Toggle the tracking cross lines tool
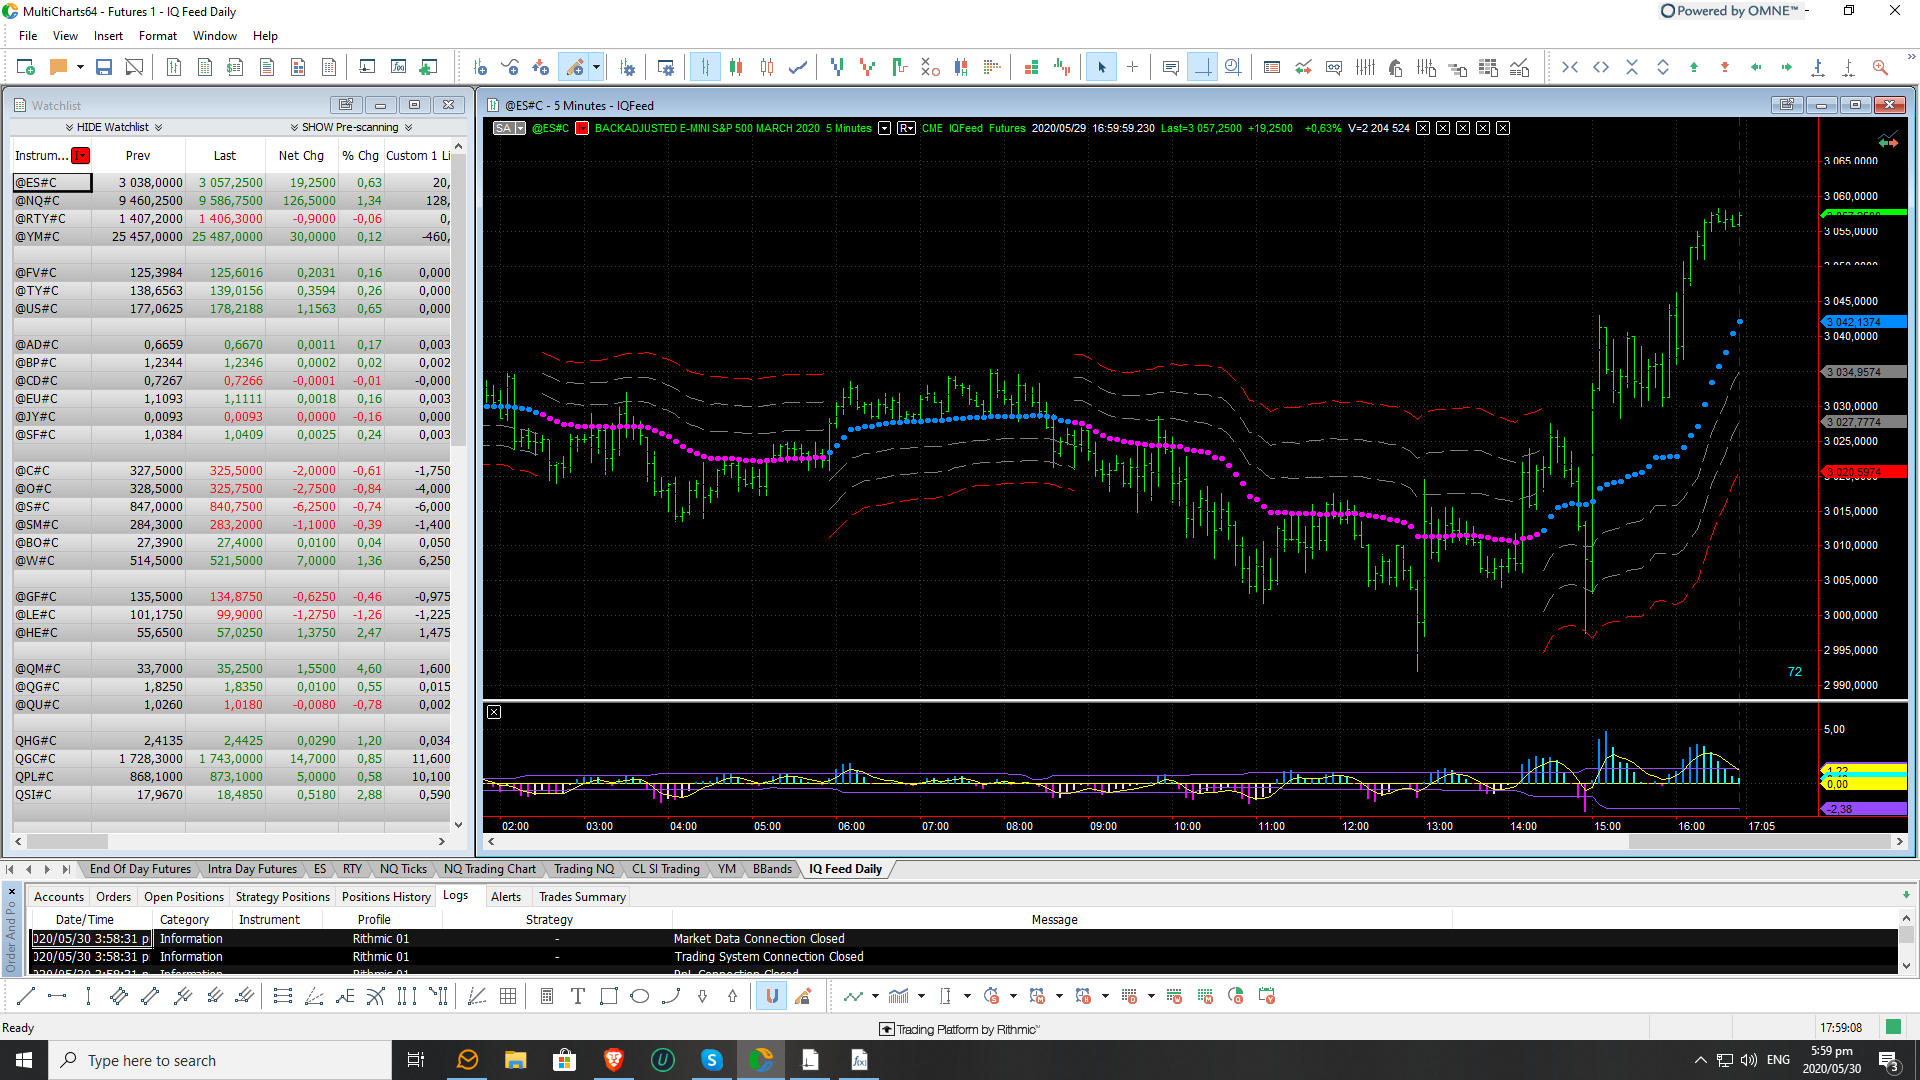Image resolution: width=1920 pixels, height=1080 pixels. pos(1202,67)
